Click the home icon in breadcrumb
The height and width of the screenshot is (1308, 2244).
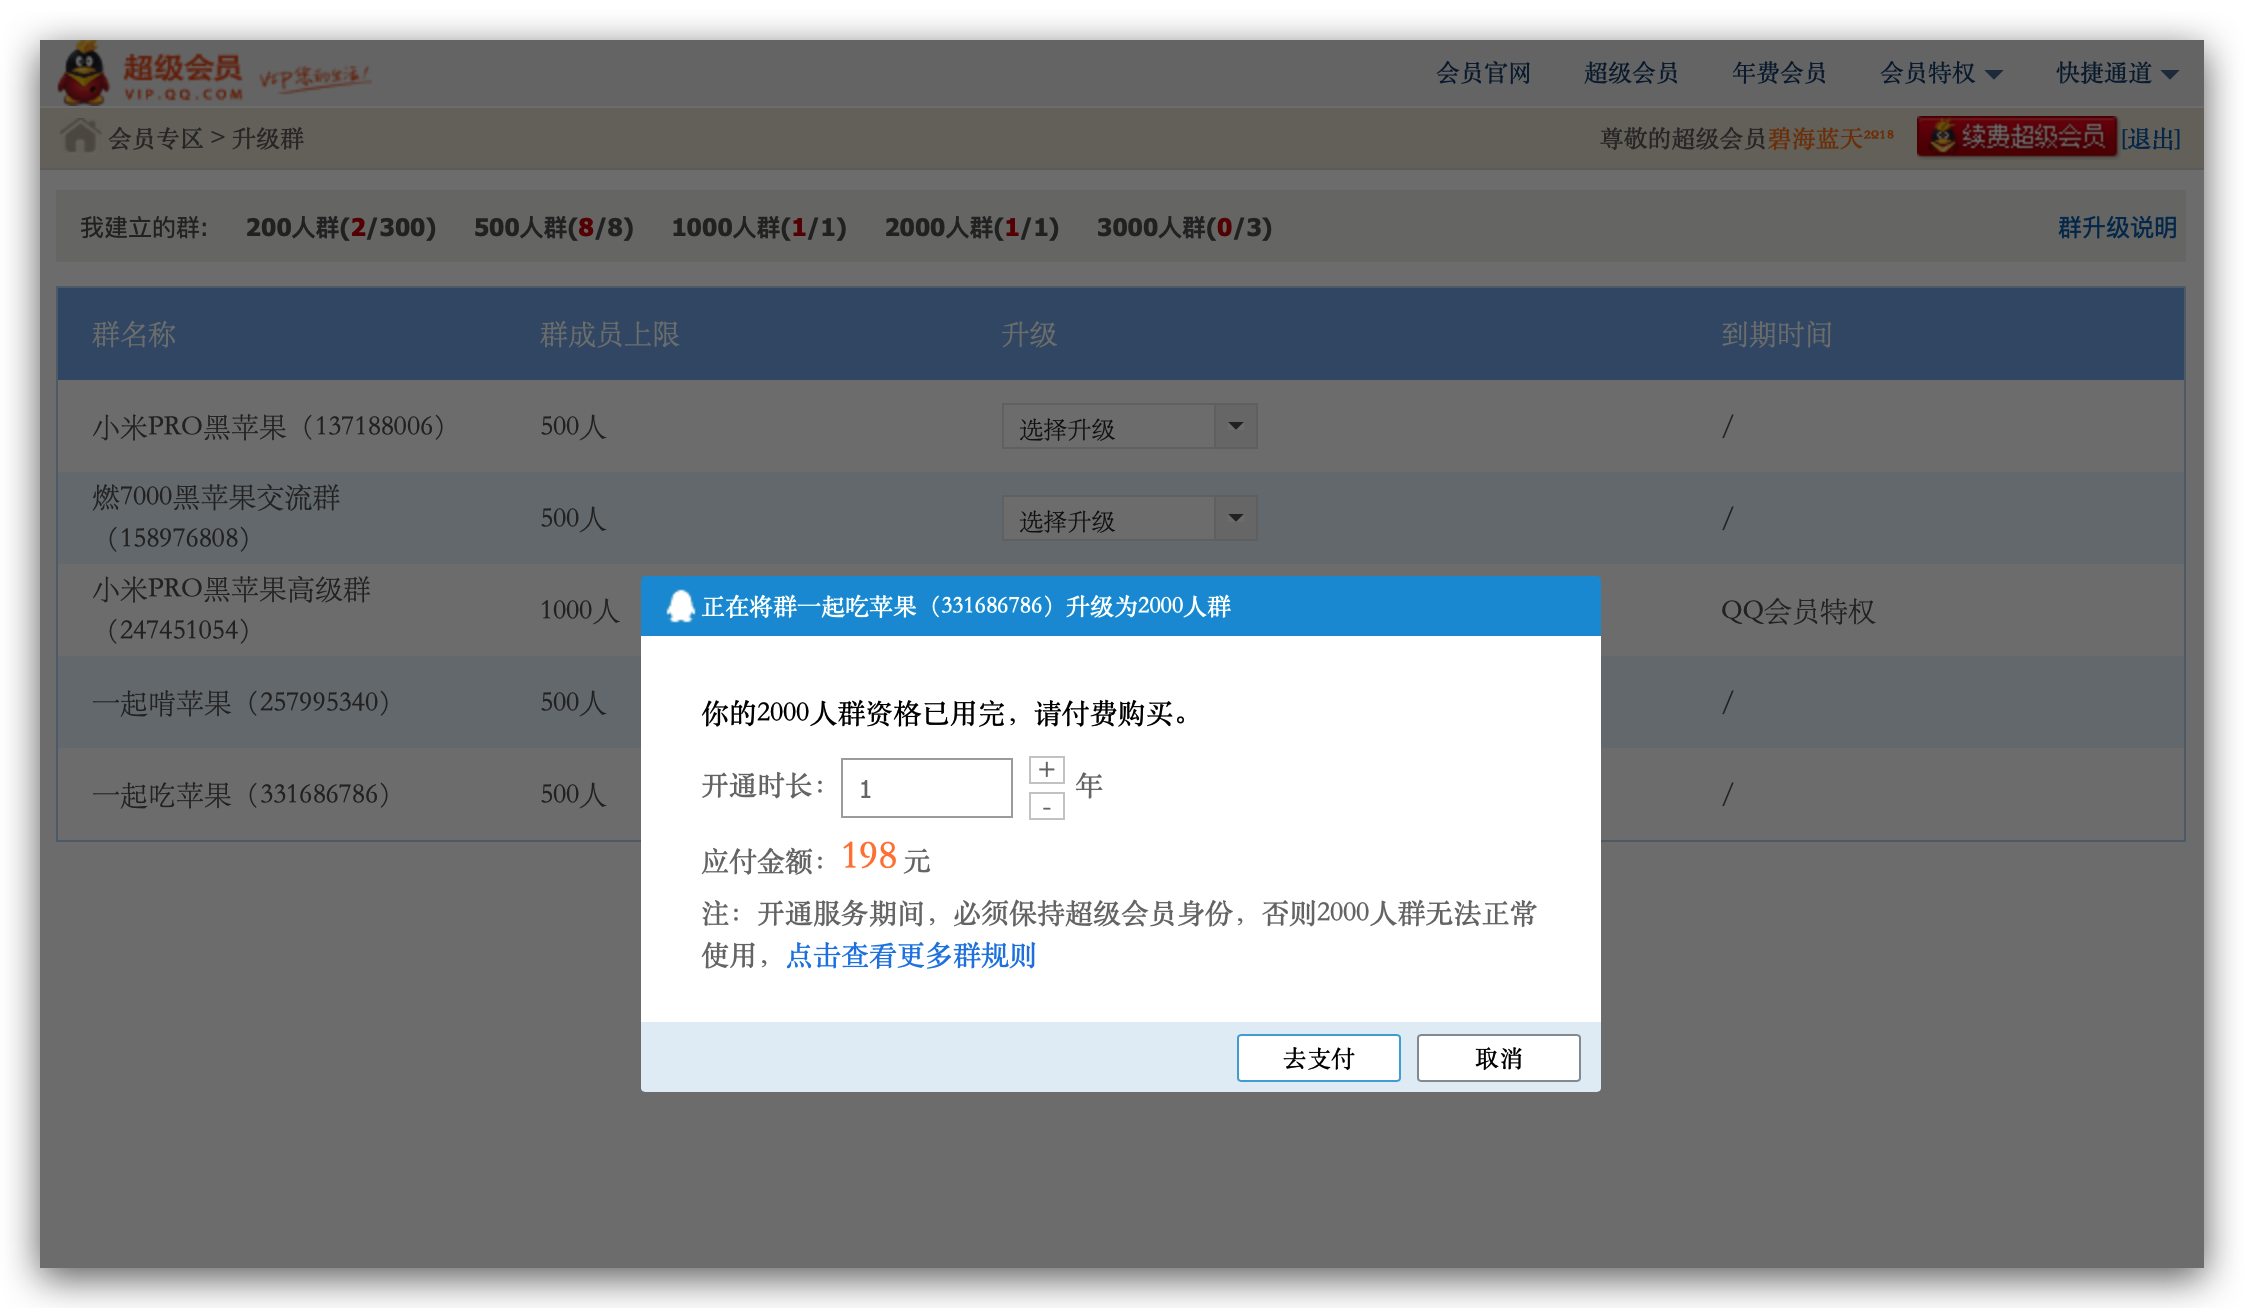click(80, 136)
